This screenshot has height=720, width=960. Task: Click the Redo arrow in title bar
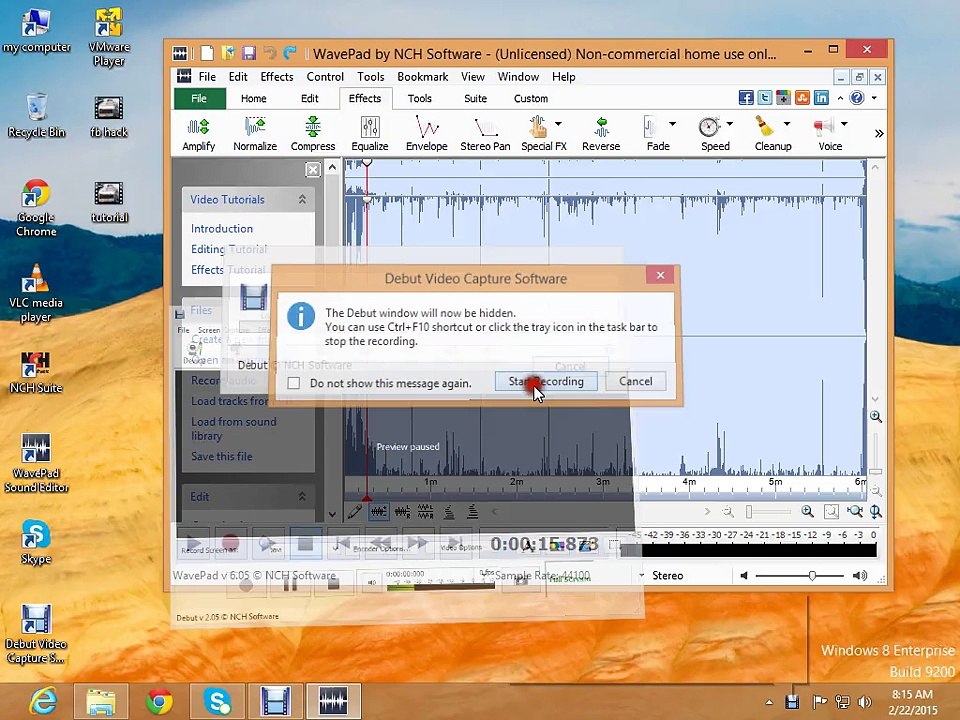click(x=290, y=53)
